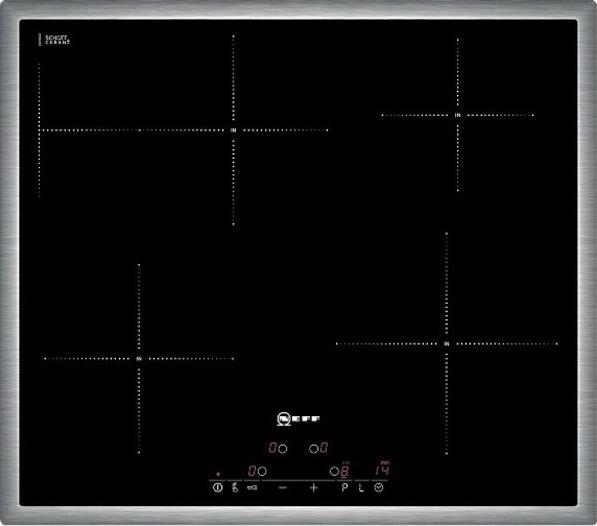Tap the plus symbol to raise heat
Screen dimensions: 597x526
click(313, 487)
